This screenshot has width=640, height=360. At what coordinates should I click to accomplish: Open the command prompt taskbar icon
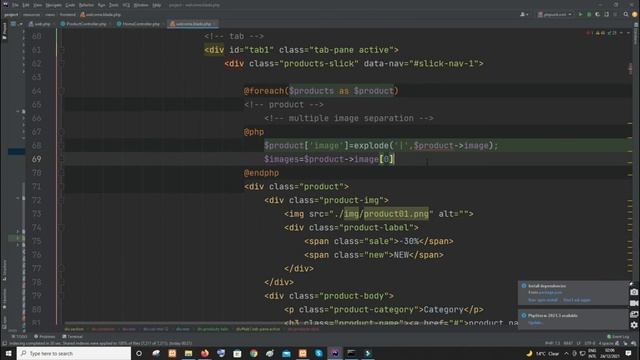pyautogui.click(x=351, y=353)
